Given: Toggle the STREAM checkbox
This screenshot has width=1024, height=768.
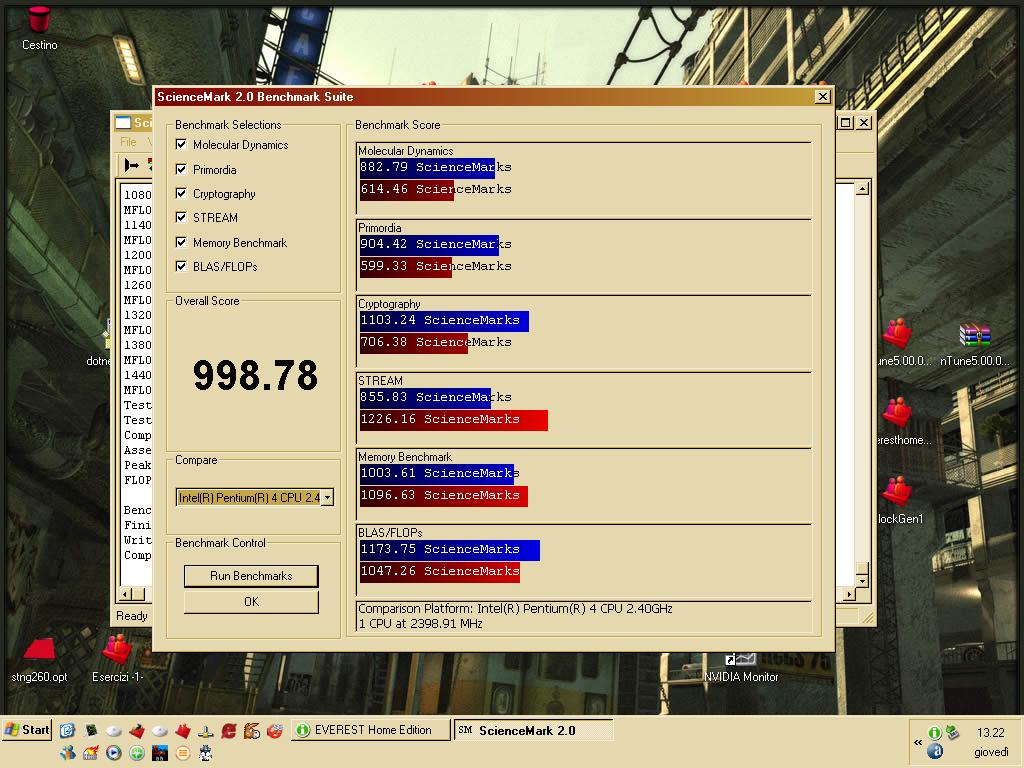Looking at the screenshot, I should pos(182,217).
